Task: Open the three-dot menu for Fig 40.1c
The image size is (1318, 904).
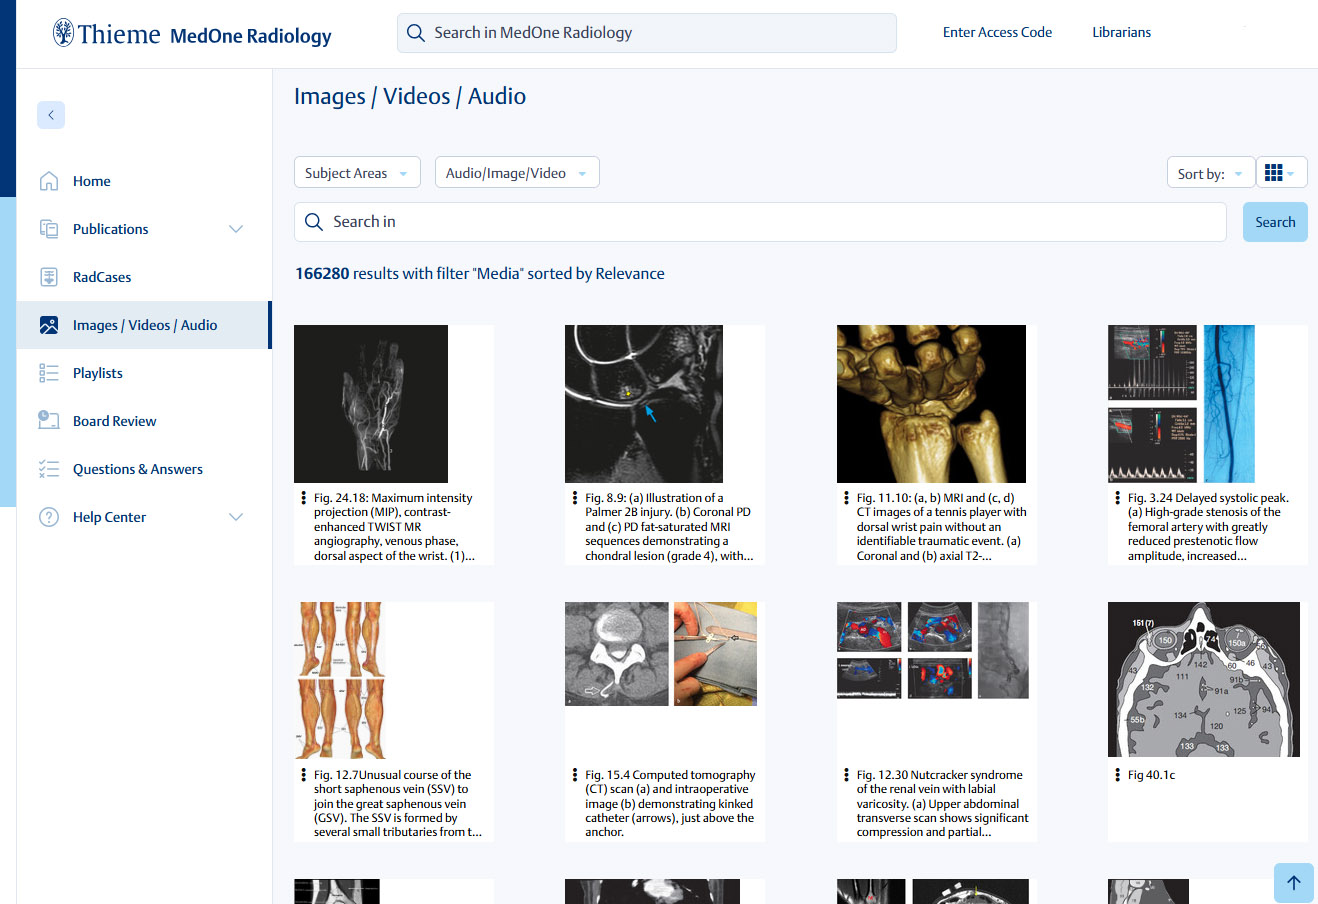Action: click(x=1117, y=775)
